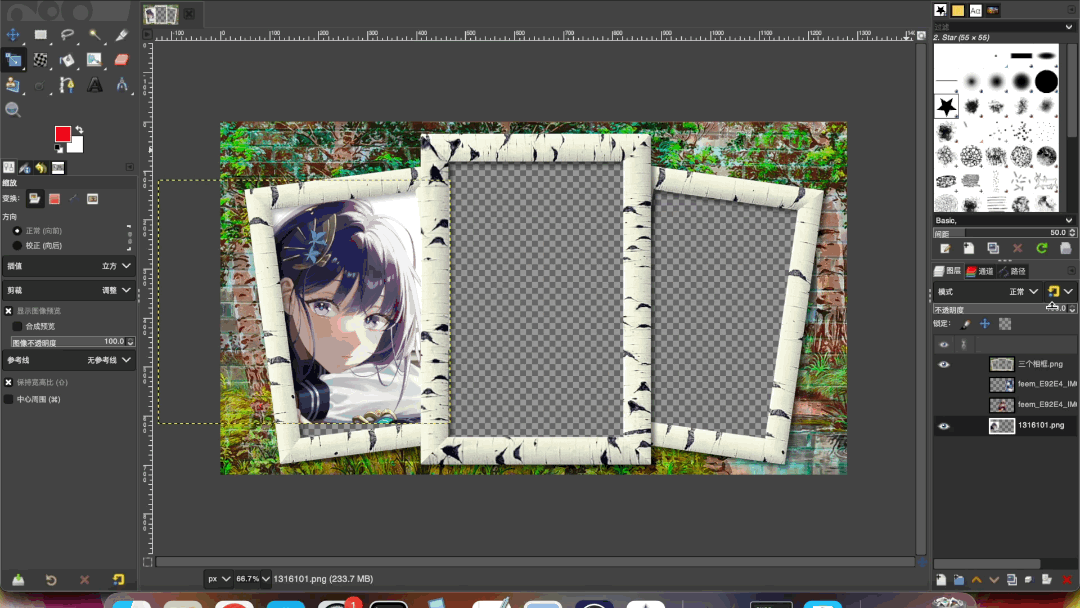Adjust the 图像不透明度 slider
The width and height of the screenshot is (1080, 608).
pos(72,342)
